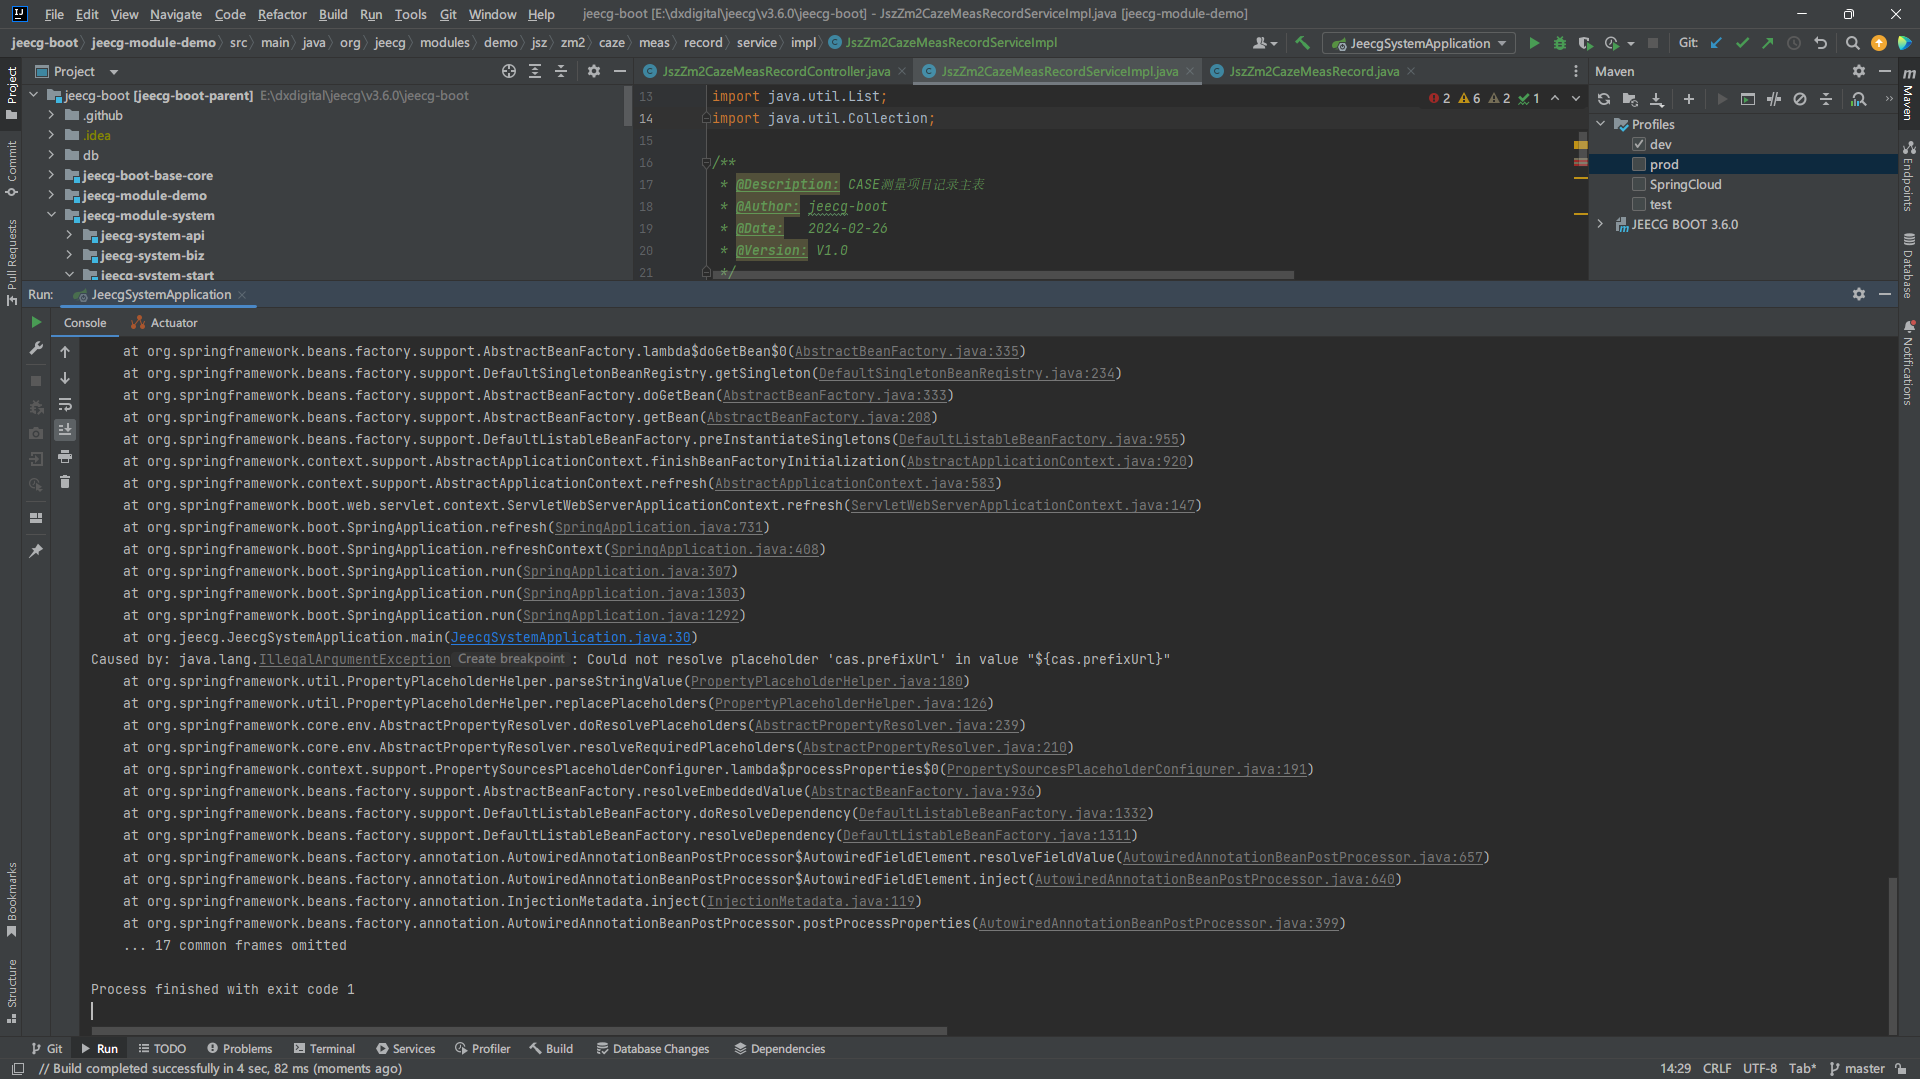This screenshot has height=1080, width=1920.
Task: Expand JEECG BOOT 3.6.0 Maven node
Action: (1601, 224)
